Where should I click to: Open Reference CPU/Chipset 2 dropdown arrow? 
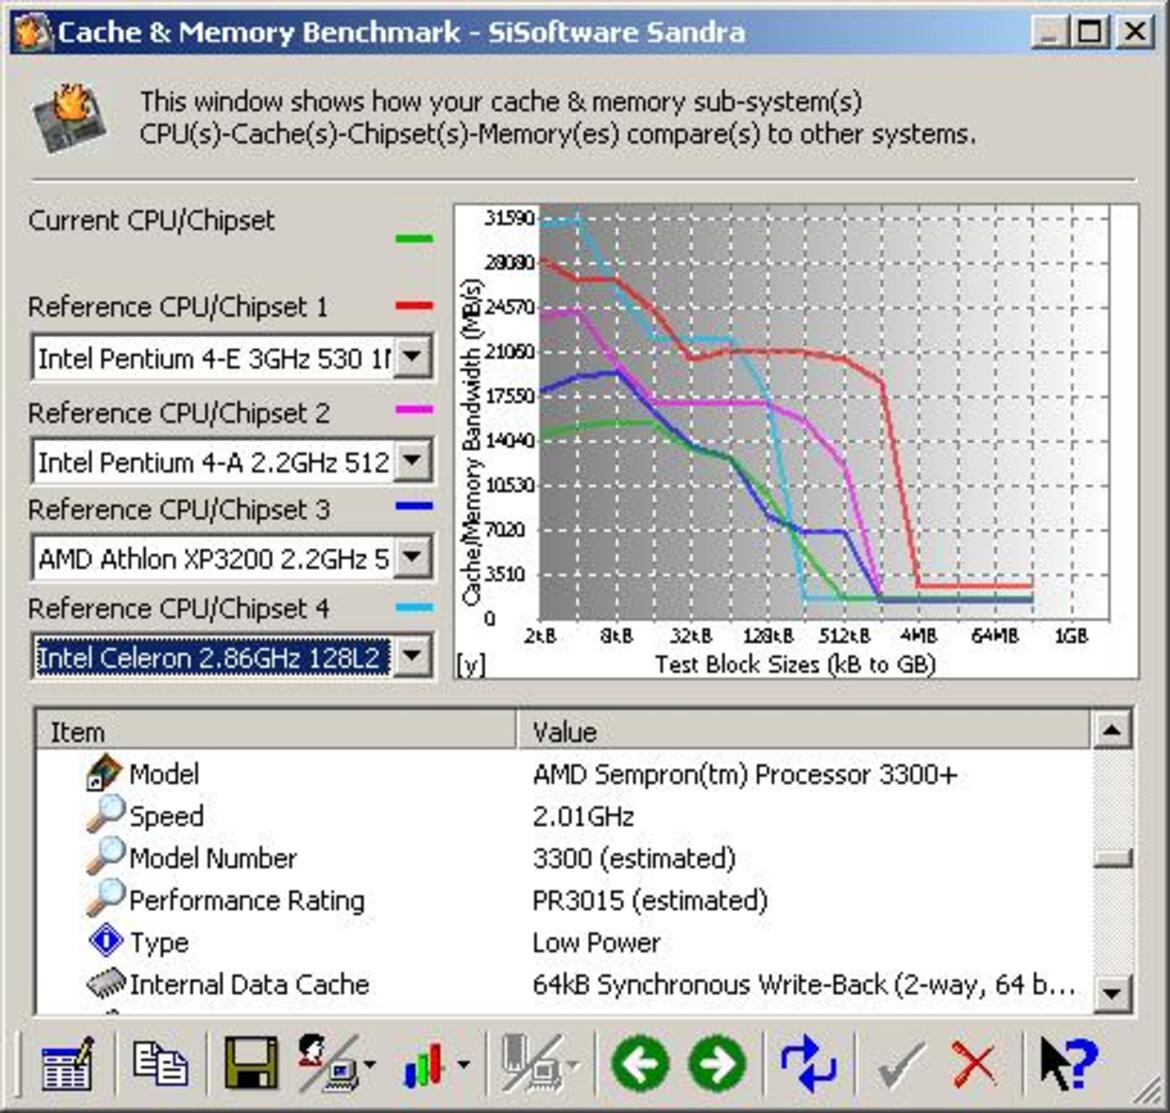click(x=412, y=460)
